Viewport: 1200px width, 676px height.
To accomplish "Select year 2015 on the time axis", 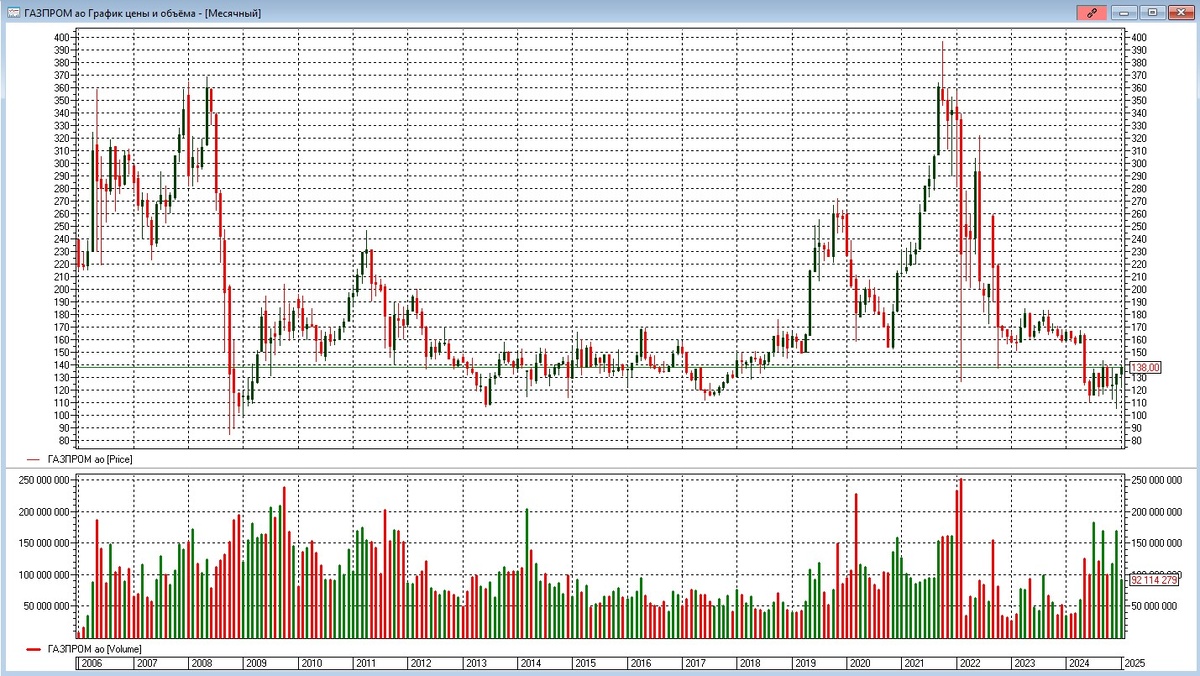I will click(x=585, y=663).
